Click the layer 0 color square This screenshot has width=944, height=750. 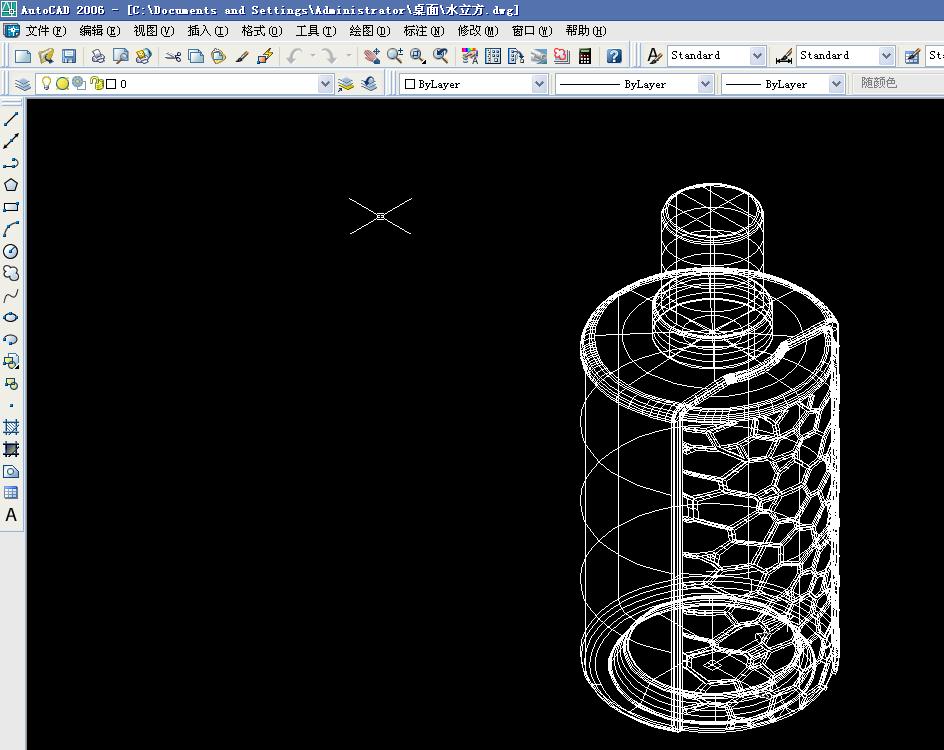pyautogui.click(x=111, y=84)
